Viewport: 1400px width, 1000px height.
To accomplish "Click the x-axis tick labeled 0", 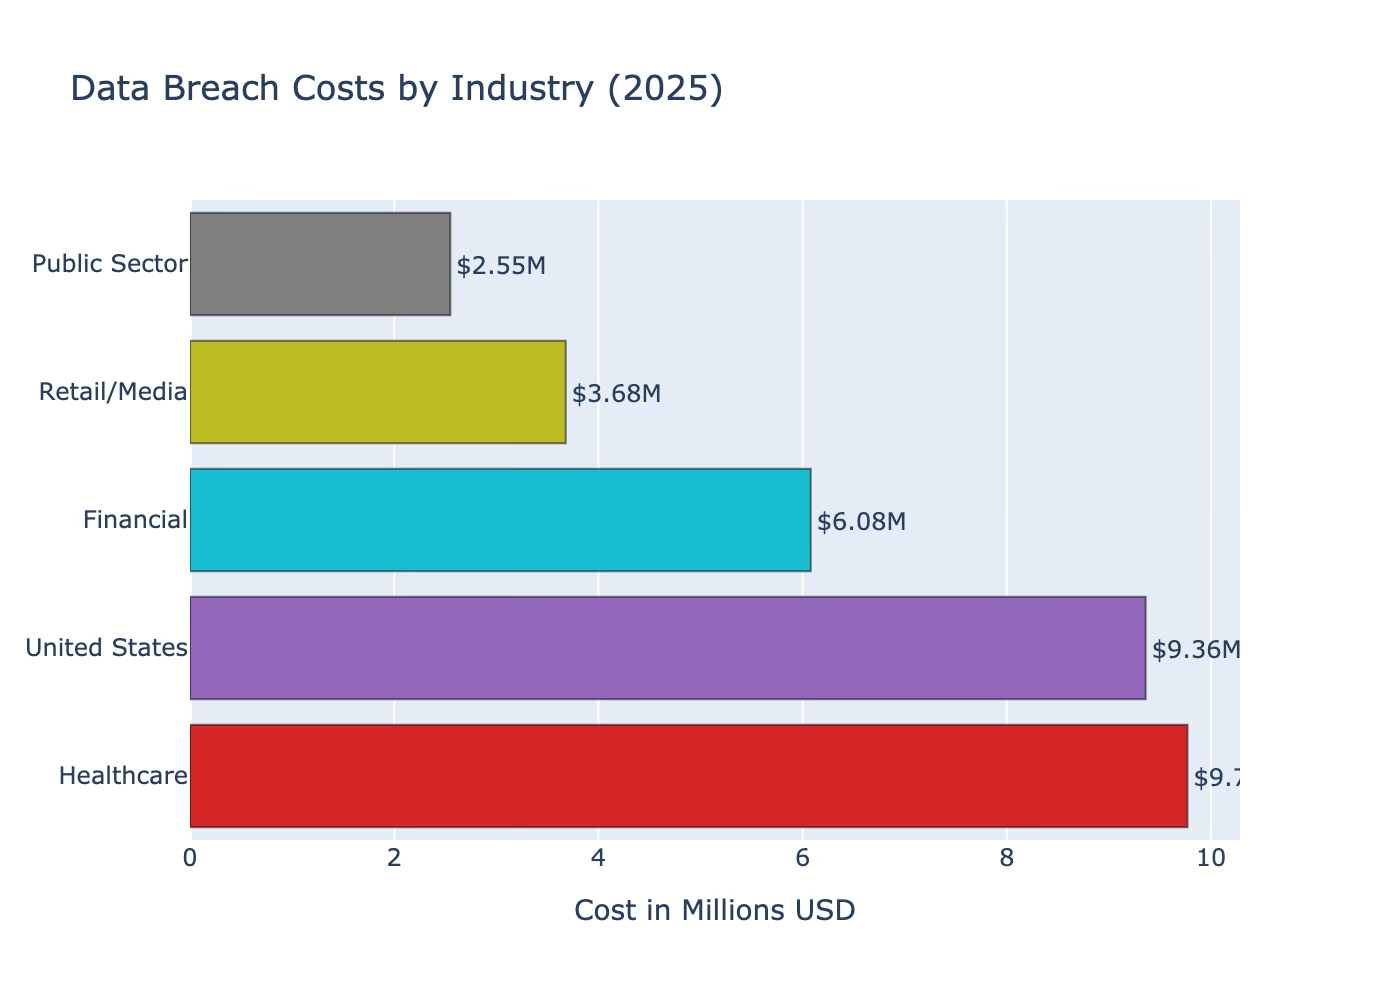I will (190, 858).
